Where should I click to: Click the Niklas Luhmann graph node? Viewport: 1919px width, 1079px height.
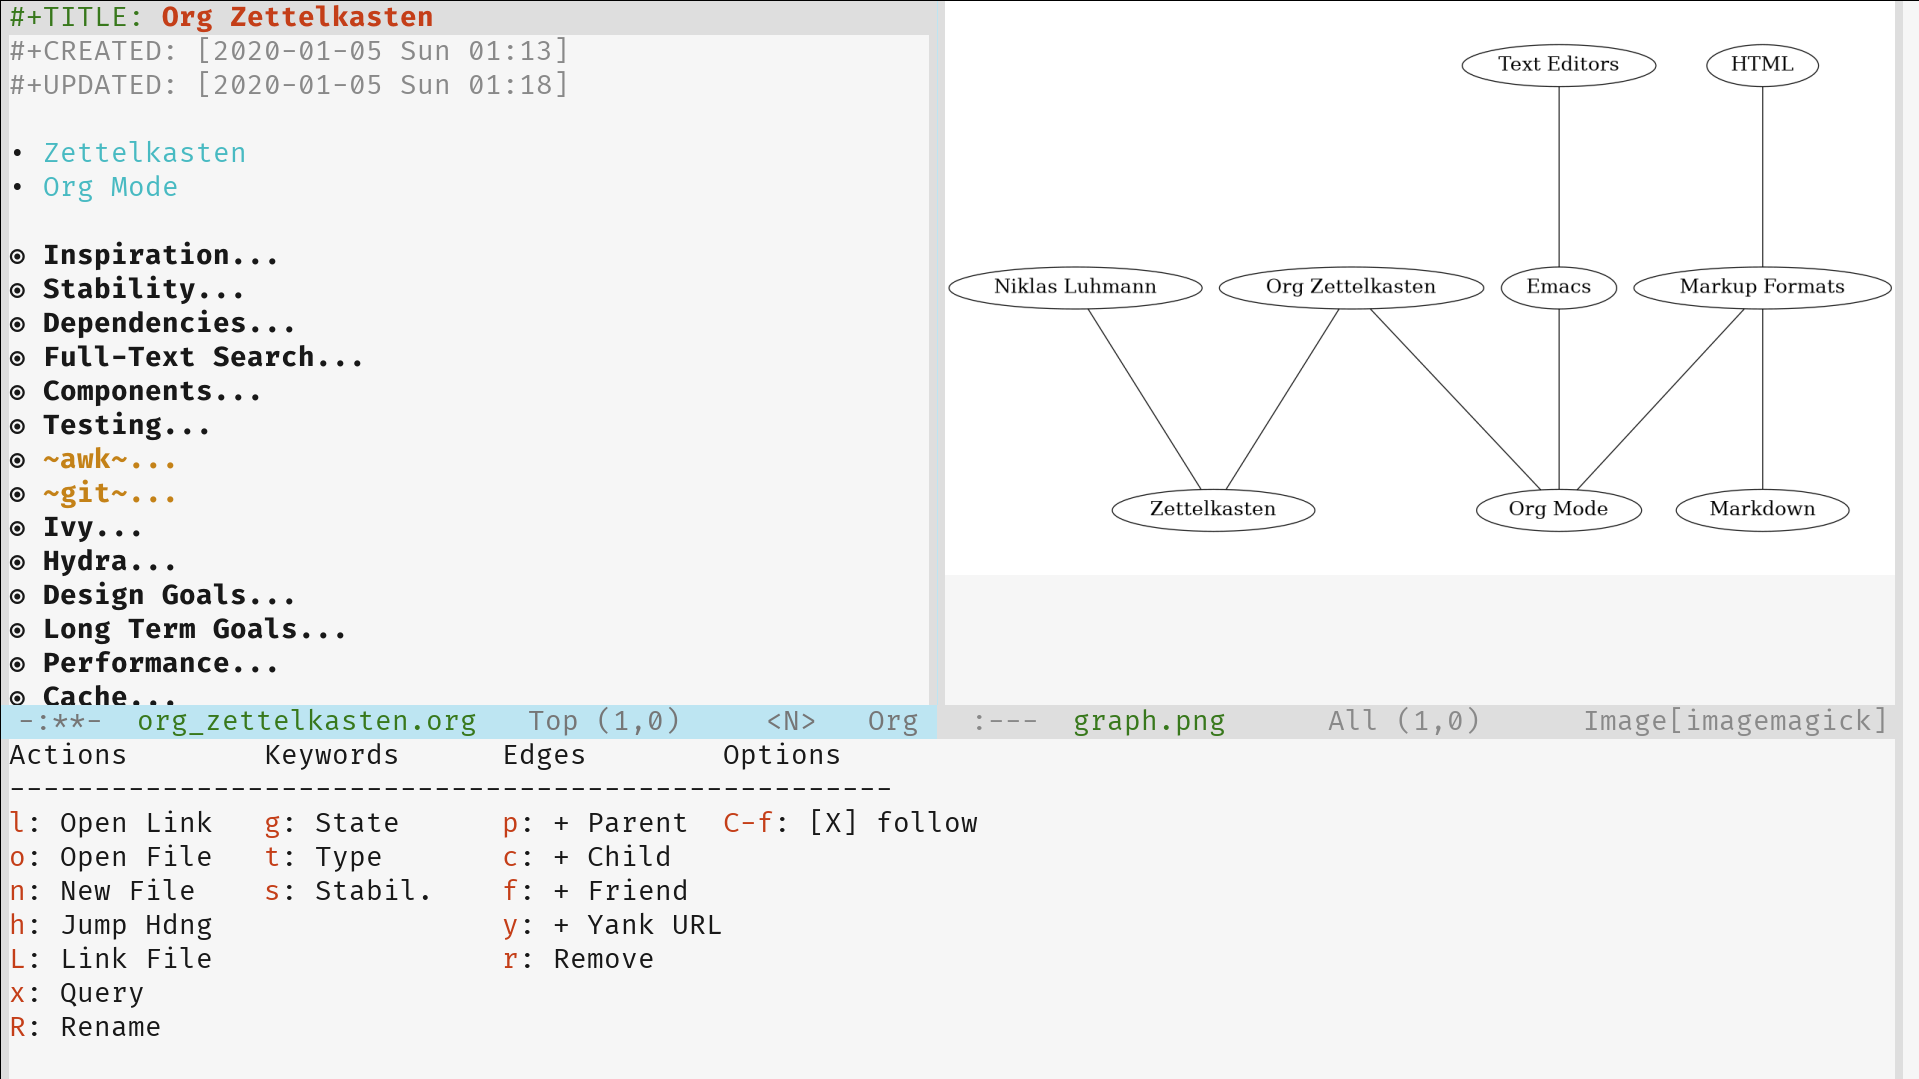coord(1075,287)
